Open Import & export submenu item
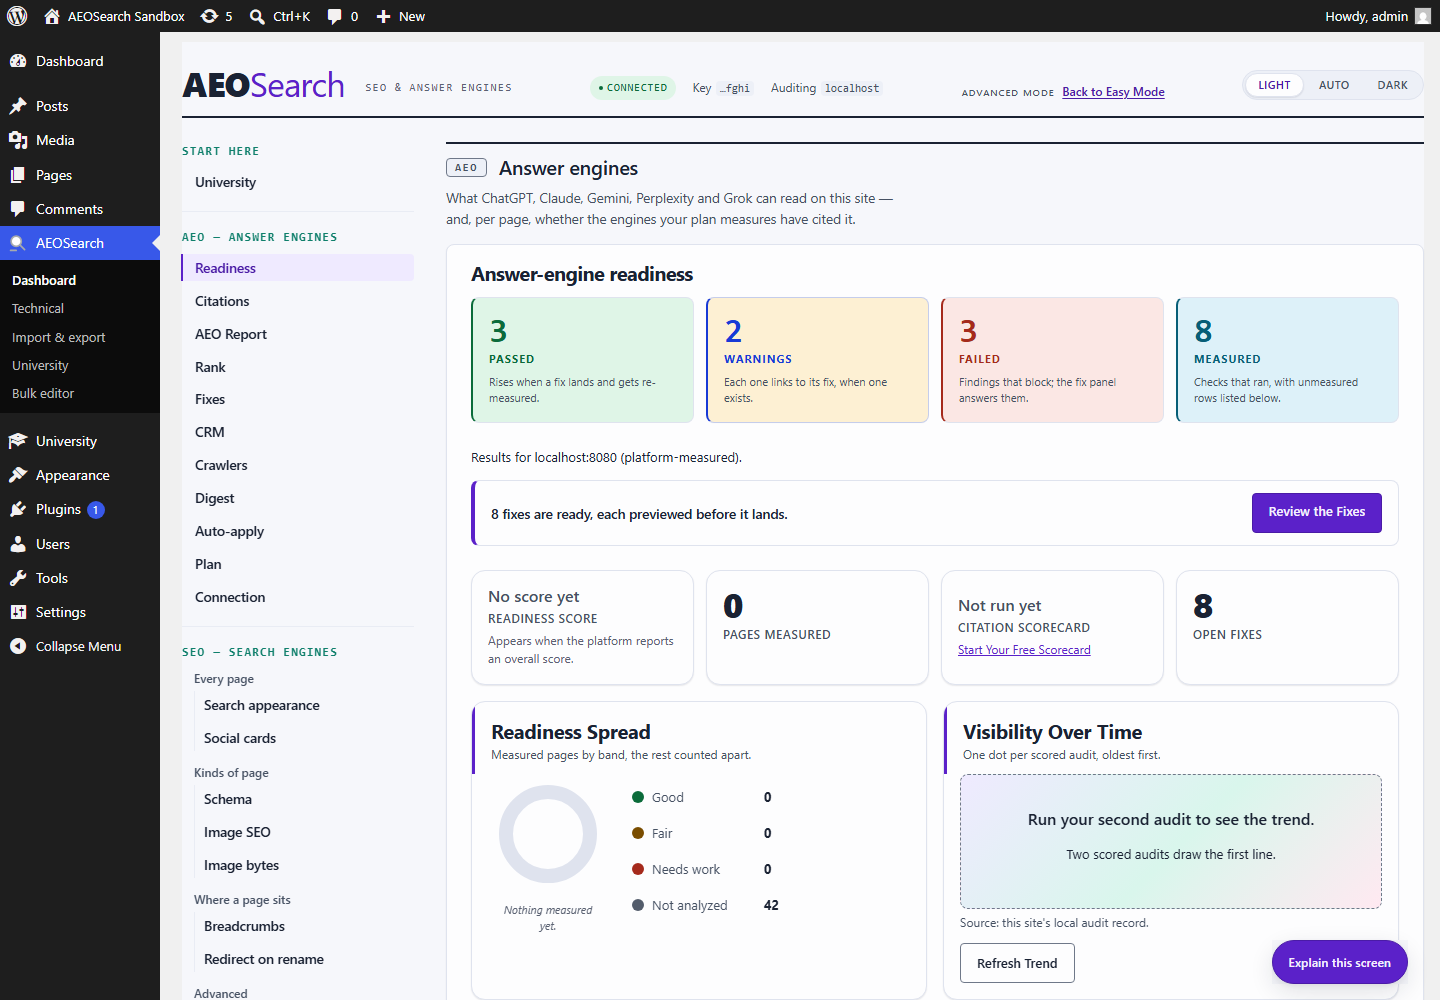Image resolution: width=1440 pixels, height=1000 pixels. coord(58,338)
